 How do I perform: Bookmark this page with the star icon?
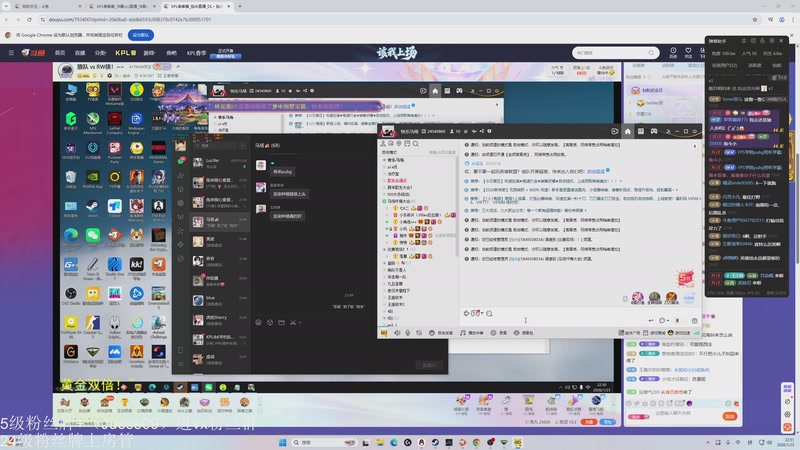point(755,19)
